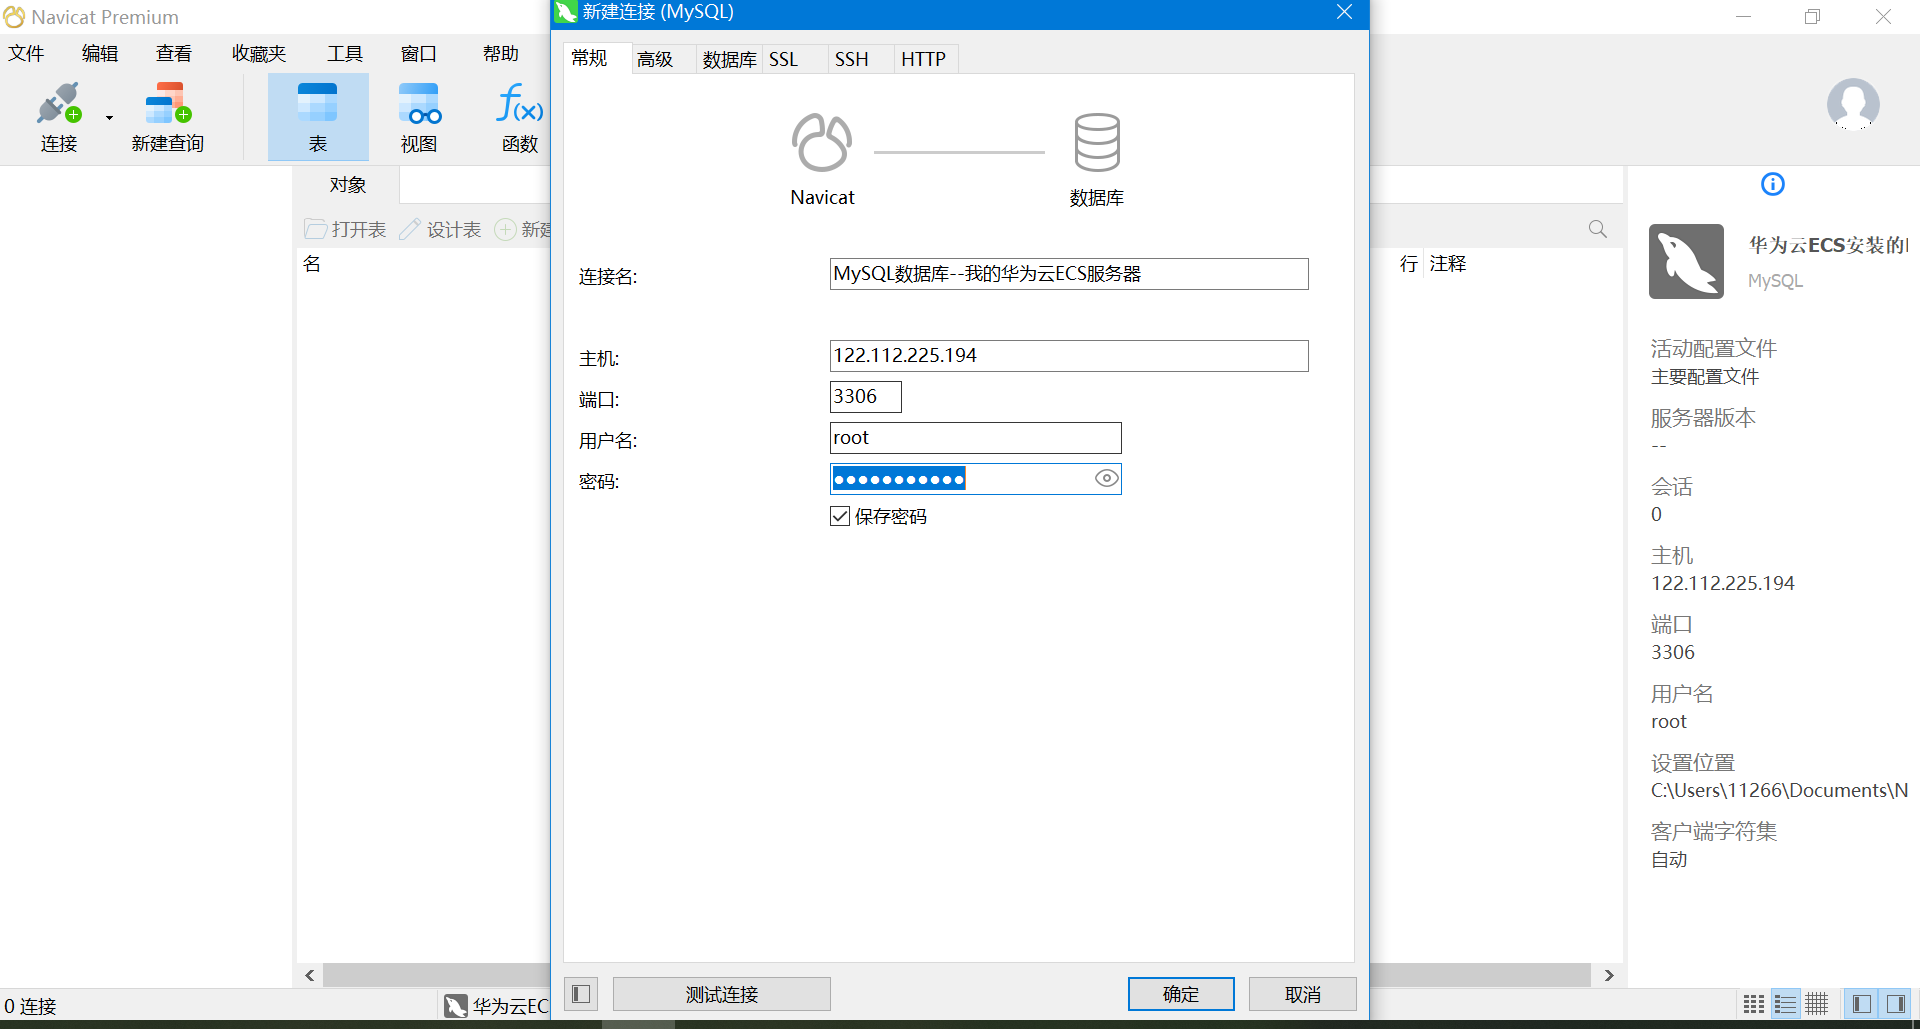Click the 取消 button

coord(1303,994)
